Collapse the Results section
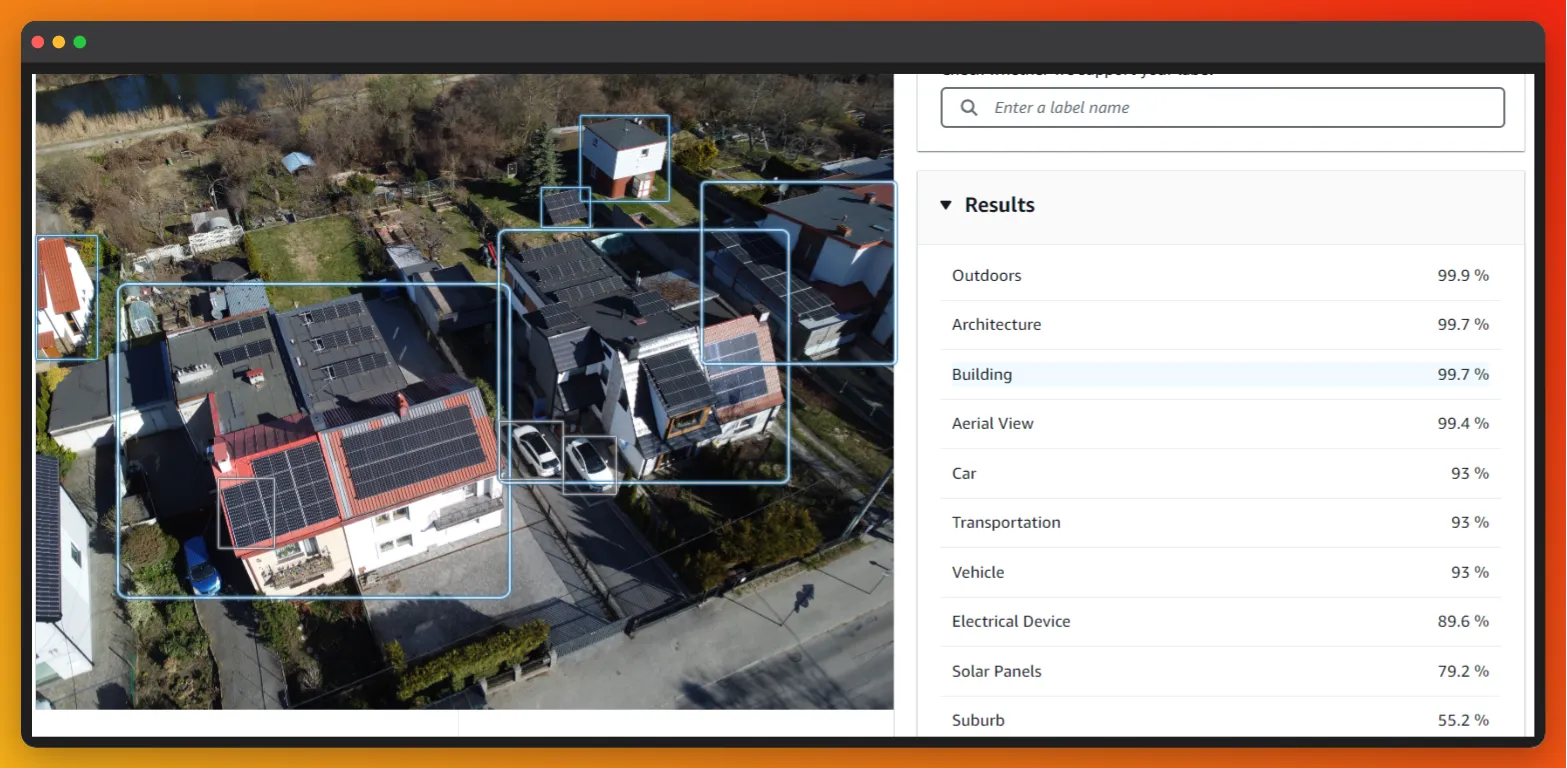 pos(945,204)
